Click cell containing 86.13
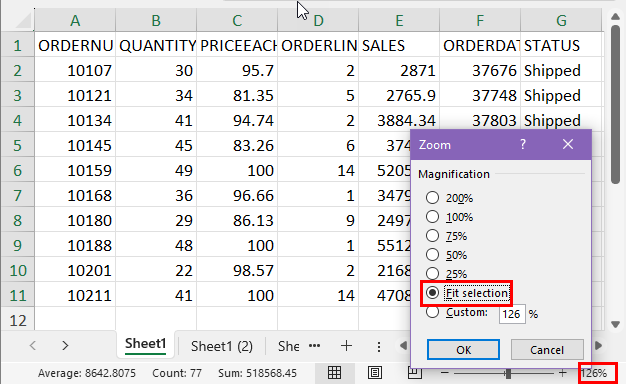Viewport: 626px width, 384px height. 237,220
